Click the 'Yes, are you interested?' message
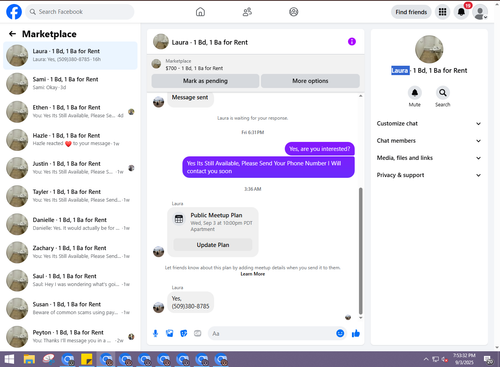Screen dimensions: 500x367 [320, 149]
